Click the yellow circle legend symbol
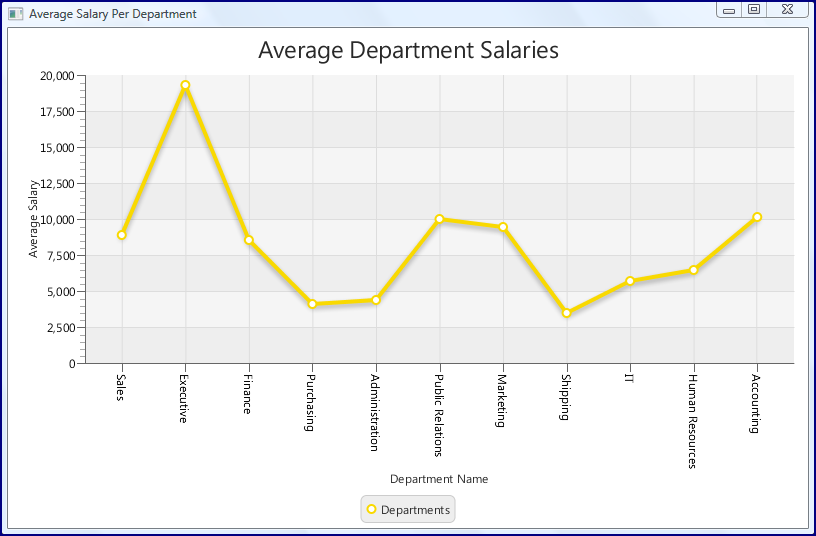The height and width of the screenshot is (536, 816). click(x=371, y=509)
